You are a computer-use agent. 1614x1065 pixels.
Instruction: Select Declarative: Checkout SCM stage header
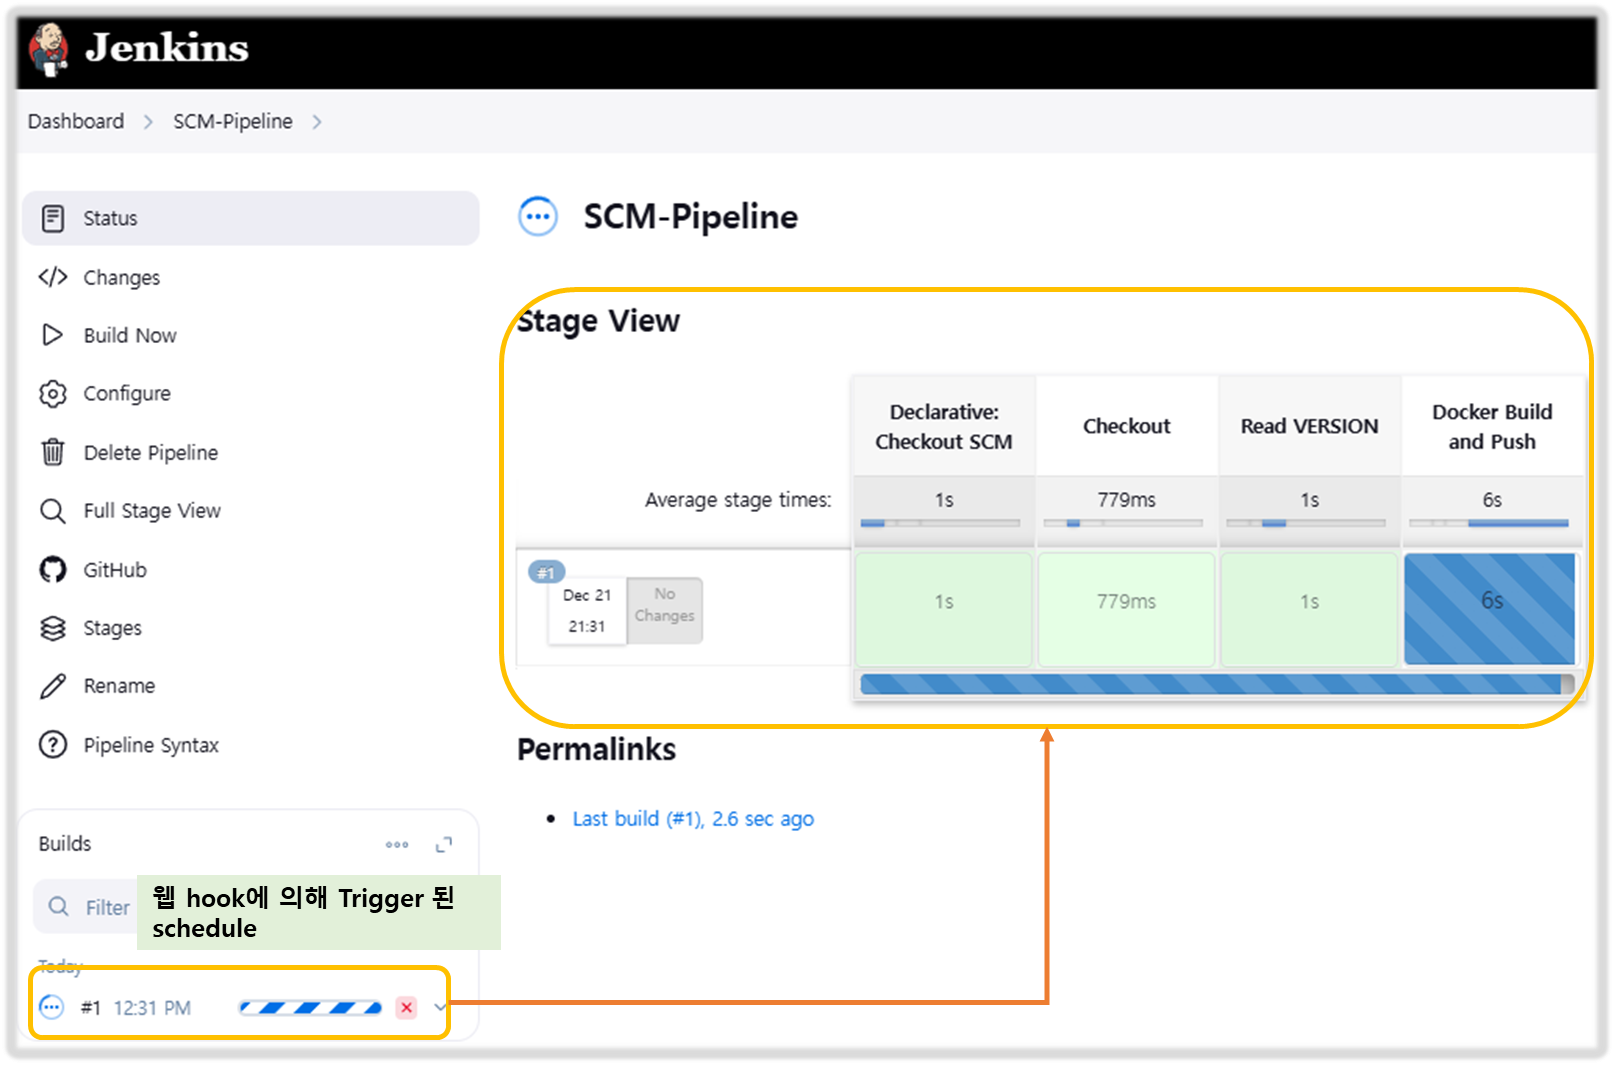point(944,427)
